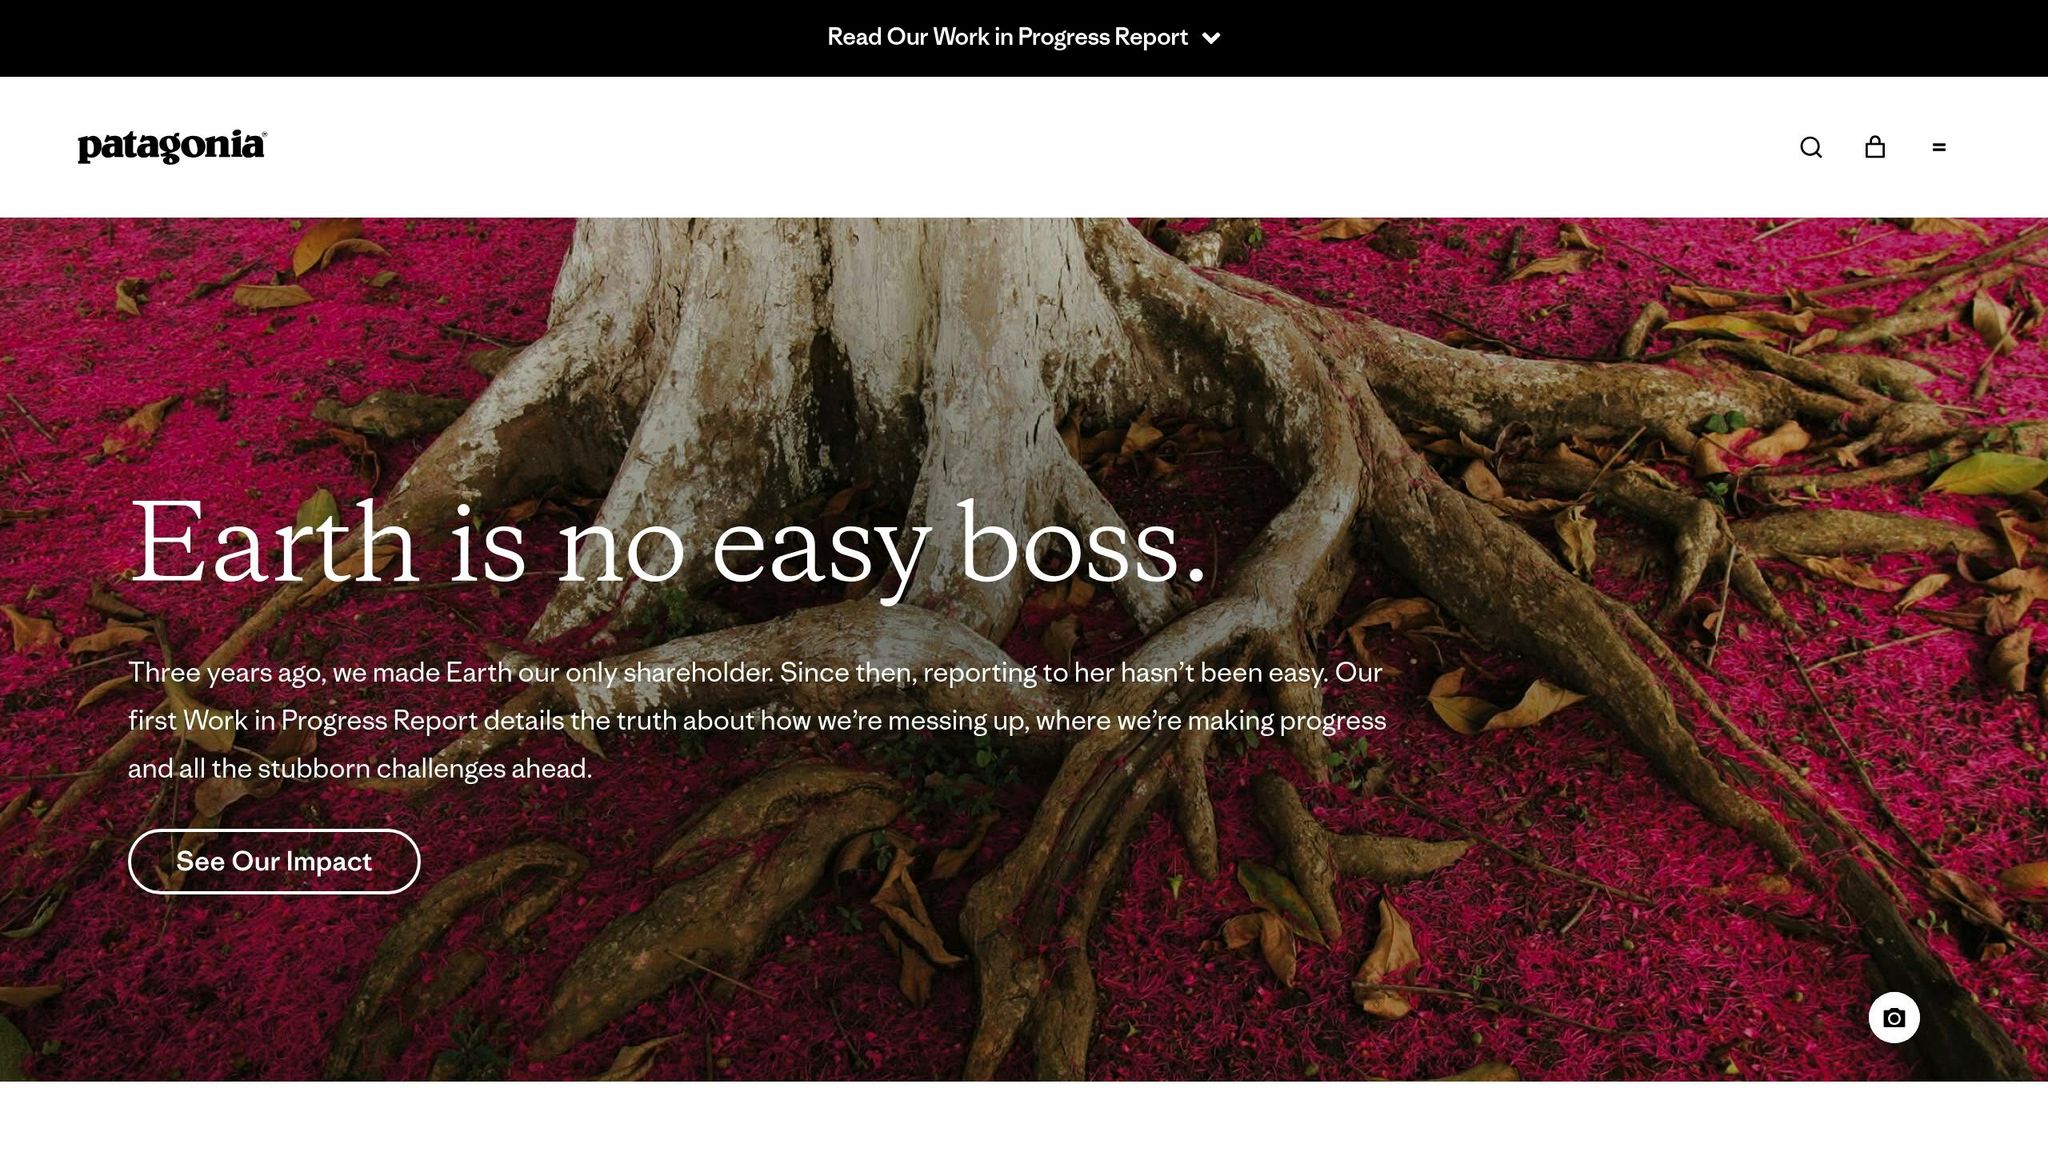Click the 'Earth is no easy boss.' headline

coord(667,543)
